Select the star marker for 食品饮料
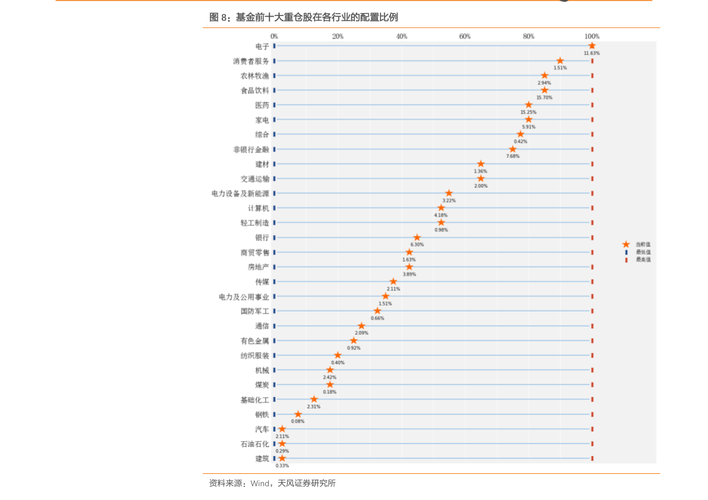This screenshot has height=500, width=708. click(x=544, y=90)
